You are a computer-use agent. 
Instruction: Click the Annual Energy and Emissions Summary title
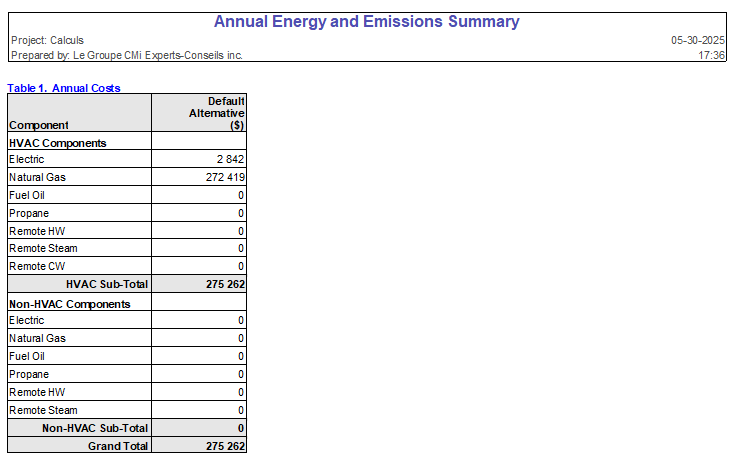367,22
